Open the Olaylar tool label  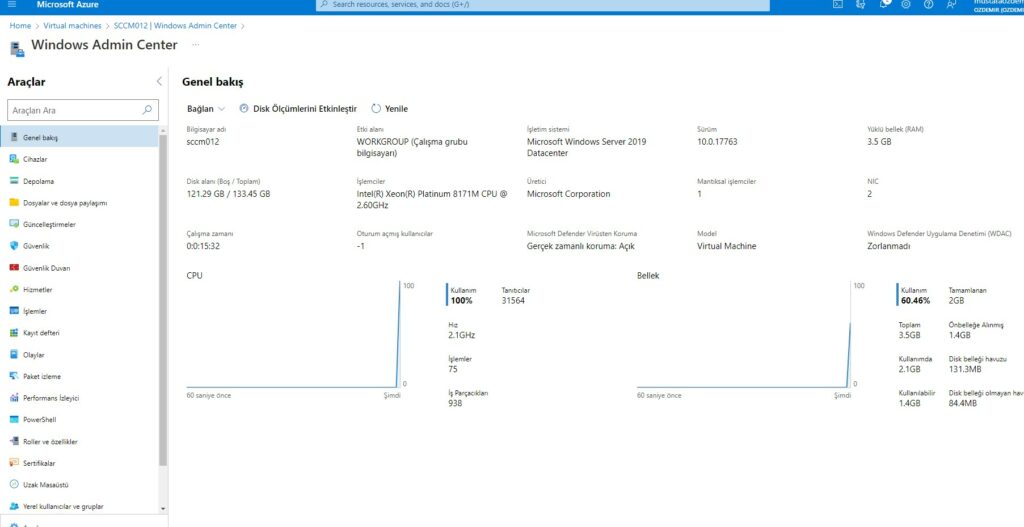tap(33, 355)
